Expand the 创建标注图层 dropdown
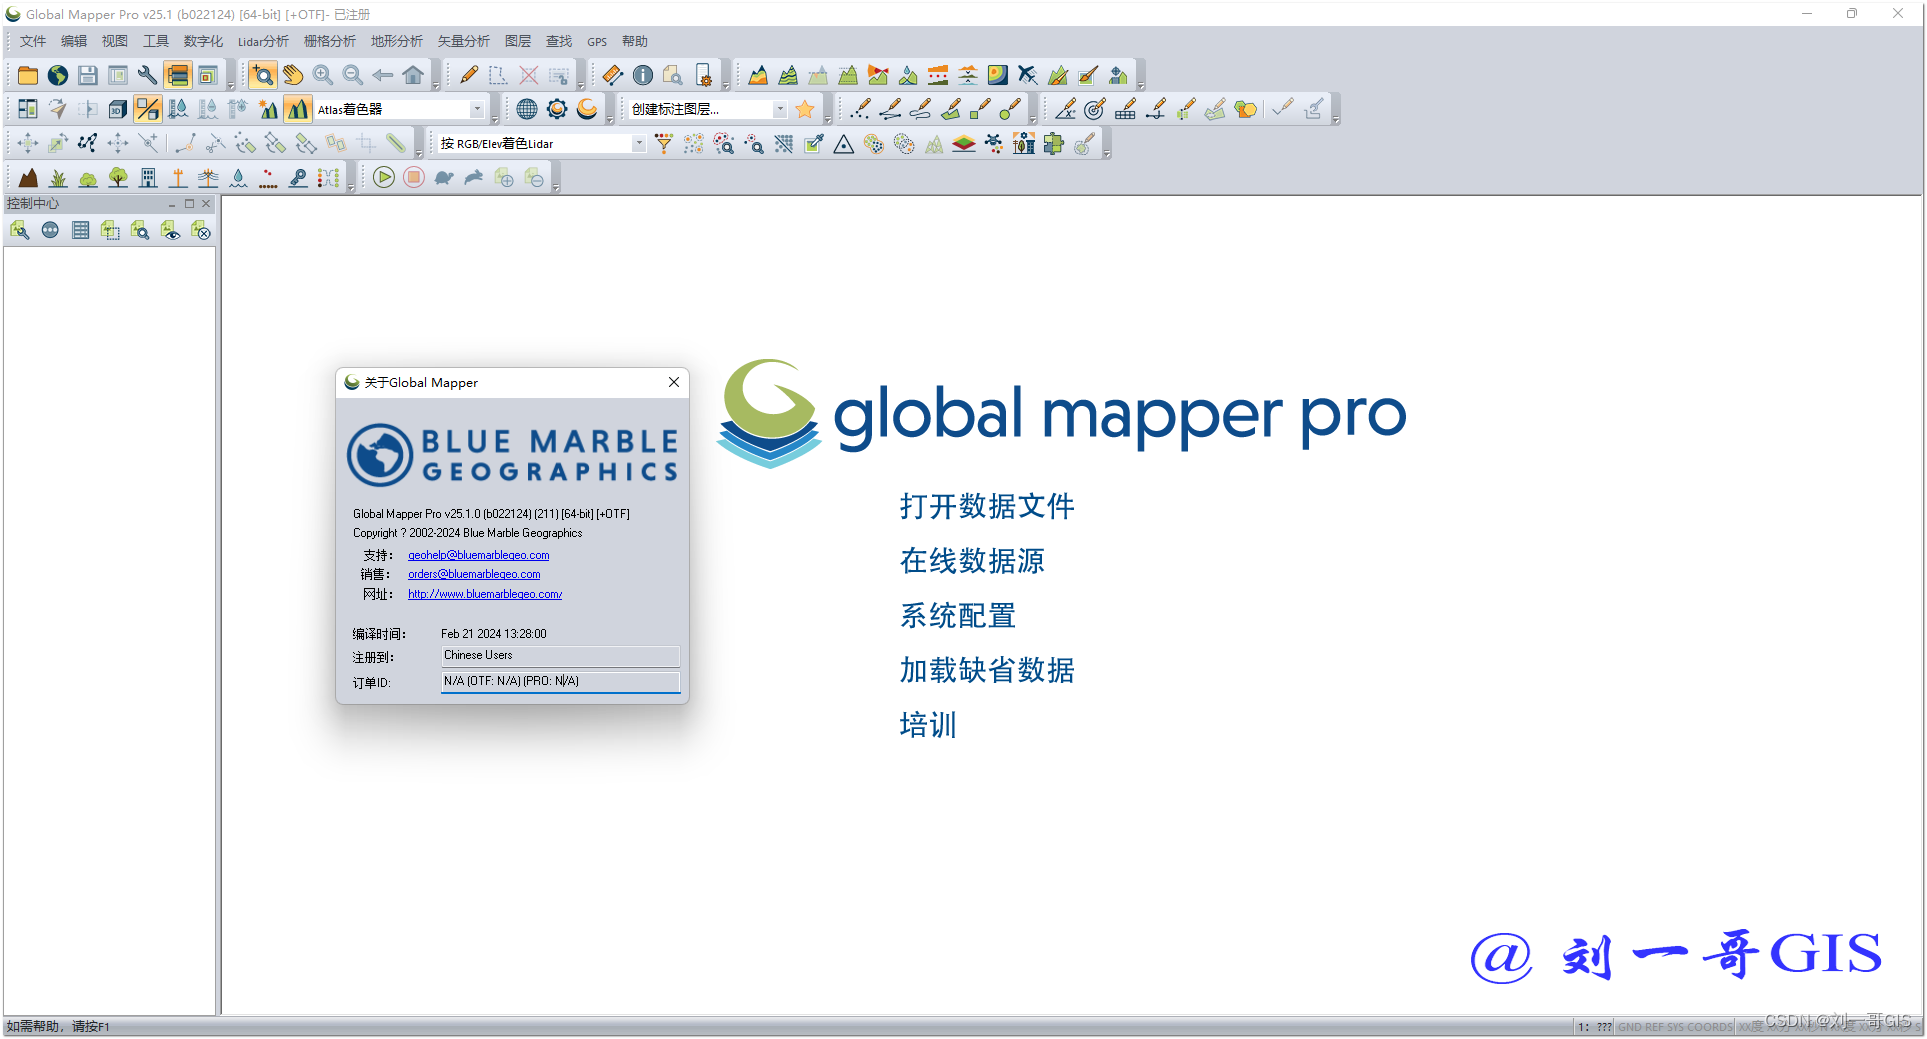1927x1039 pixels. pos(780,109)
